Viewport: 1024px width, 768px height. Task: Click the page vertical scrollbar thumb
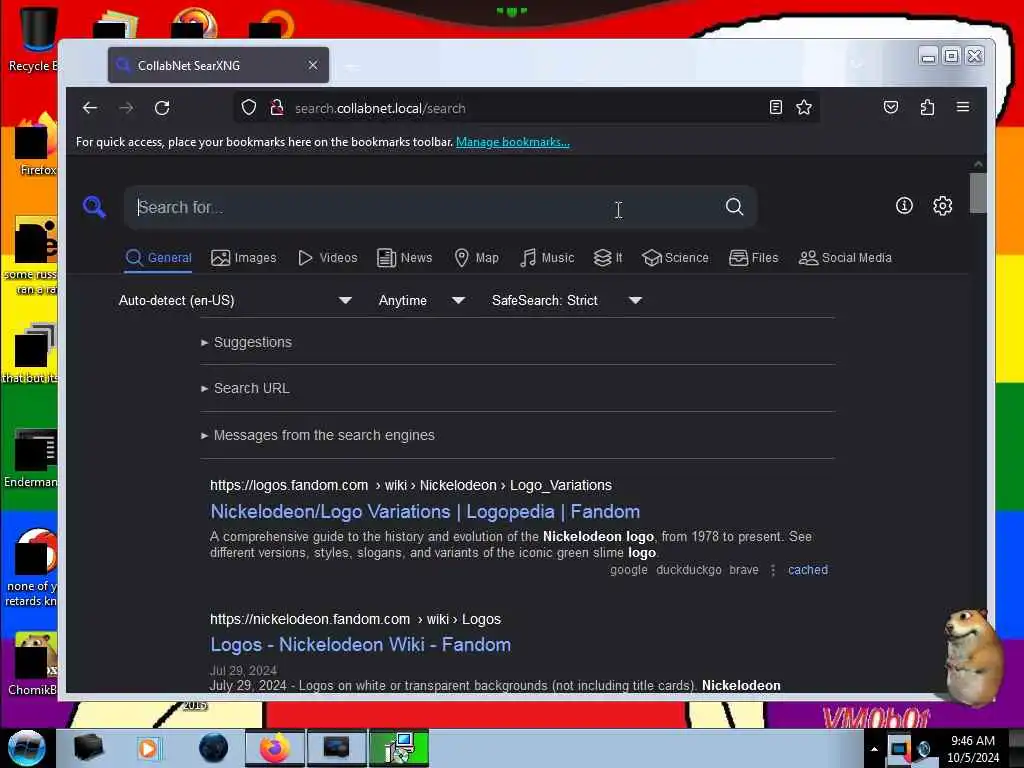pyautogui.click(x=978, y=193)
